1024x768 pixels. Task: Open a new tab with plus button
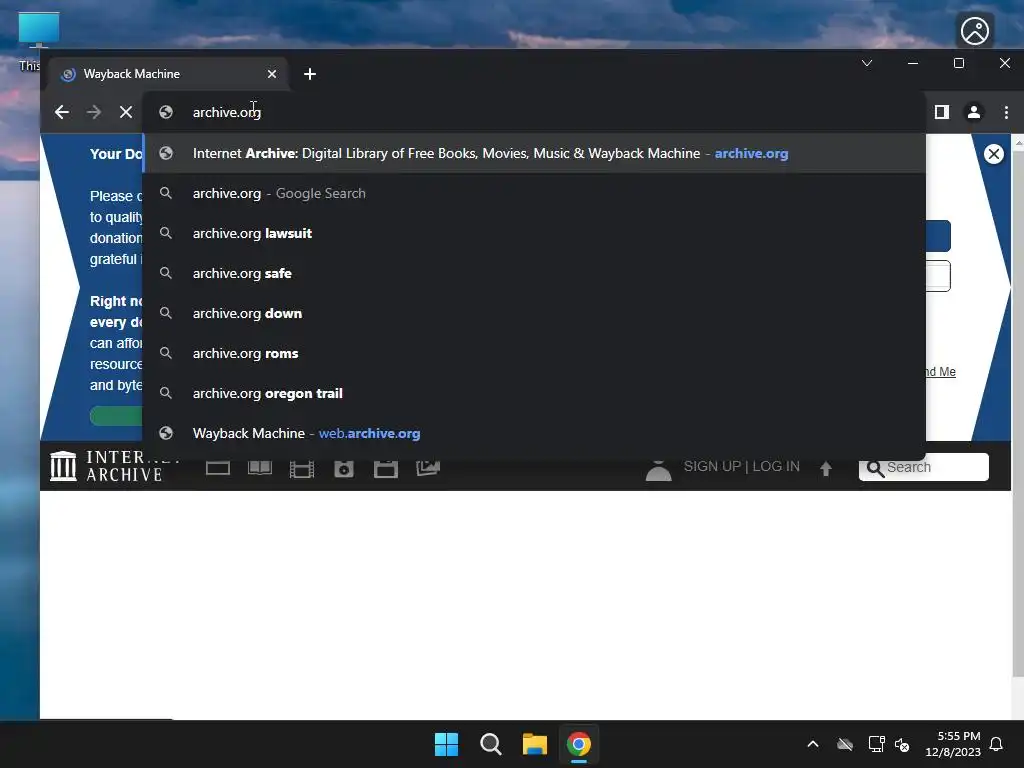coord(310,74)
